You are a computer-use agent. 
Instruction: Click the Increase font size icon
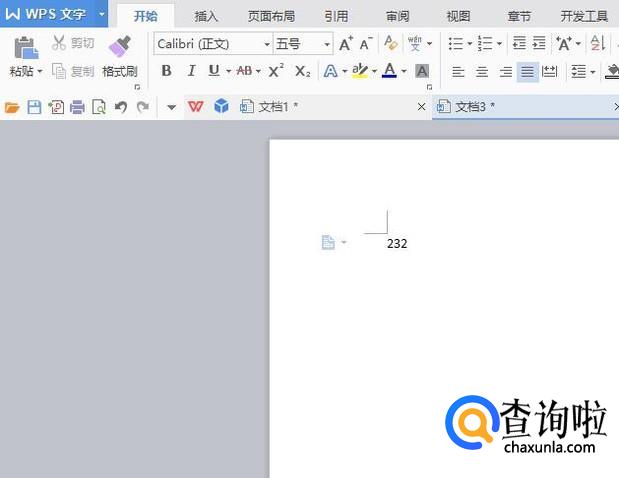[x=345, y=44]
